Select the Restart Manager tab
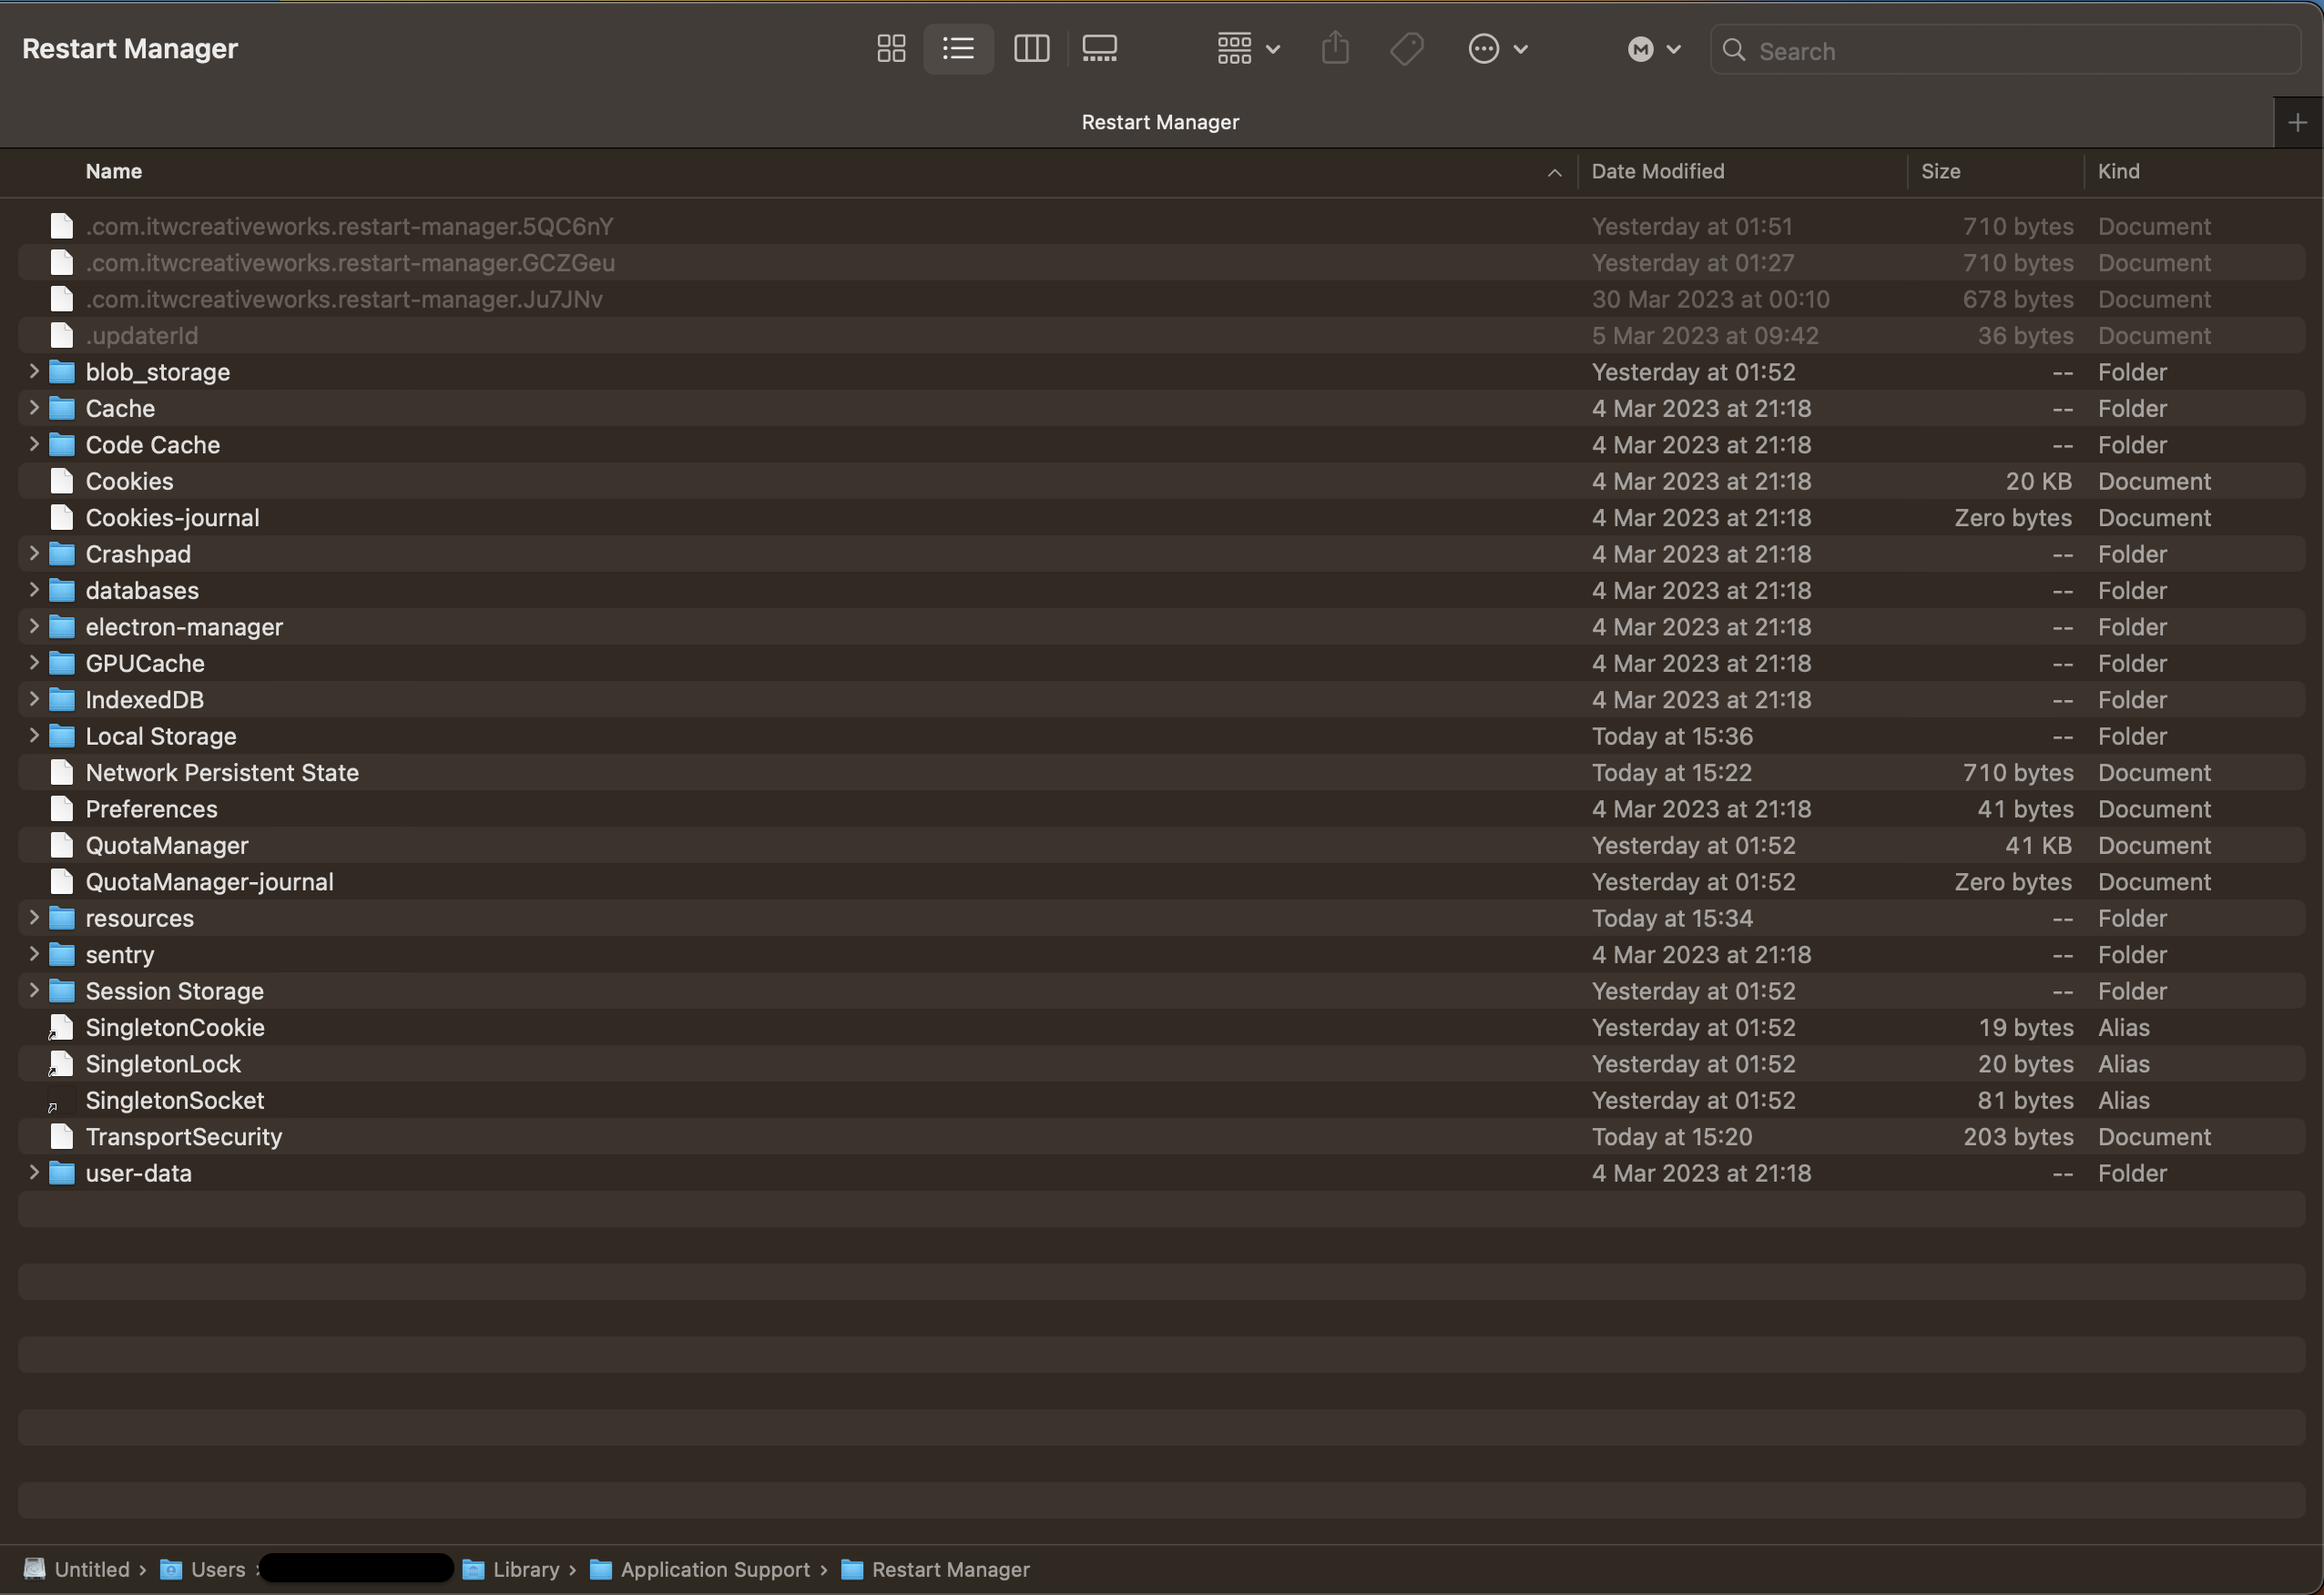The image size is (2324, 1595). click(x=1159, y=122)
